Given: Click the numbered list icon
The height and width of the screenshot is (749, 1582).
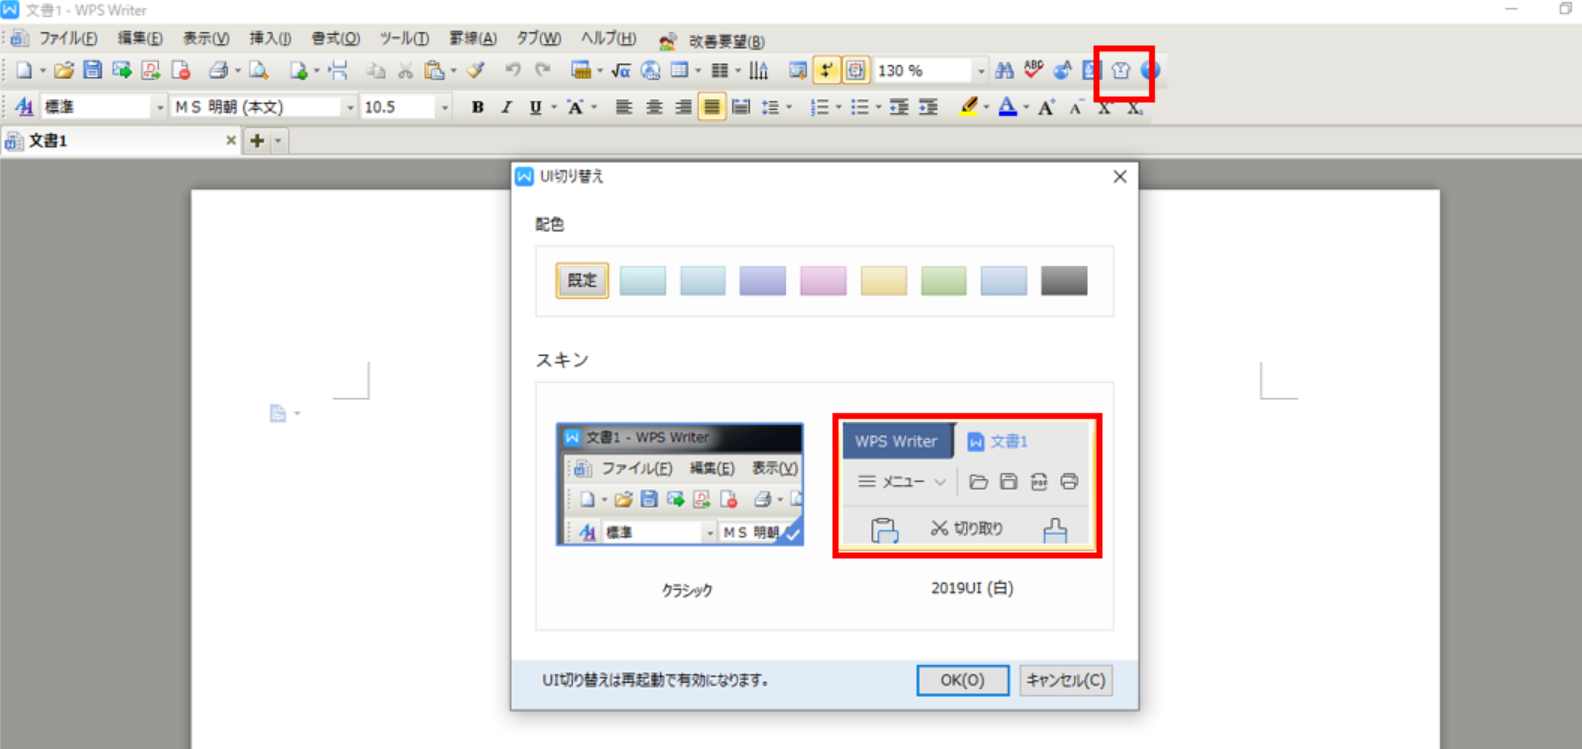Looking at the screenshot, I should pyautogui.click(x=818, y=107).
